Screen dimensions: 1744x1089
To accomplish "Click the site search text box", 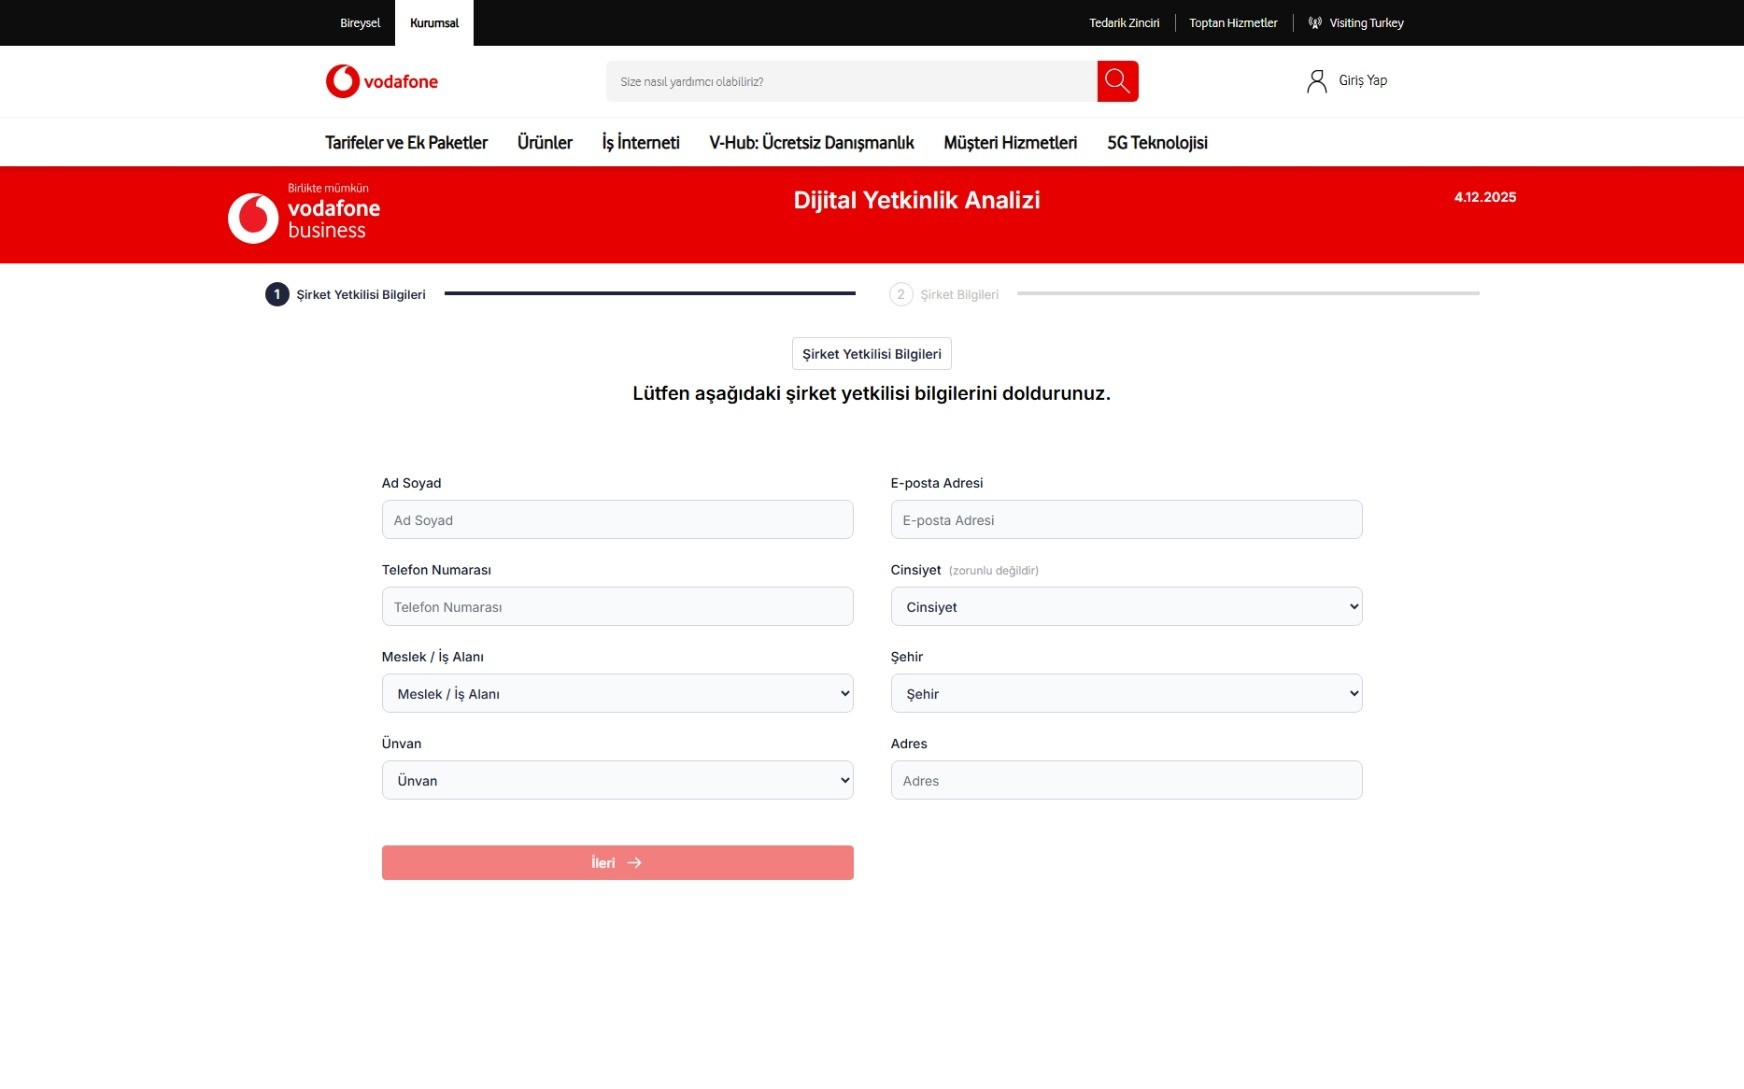I will point(850,82).
